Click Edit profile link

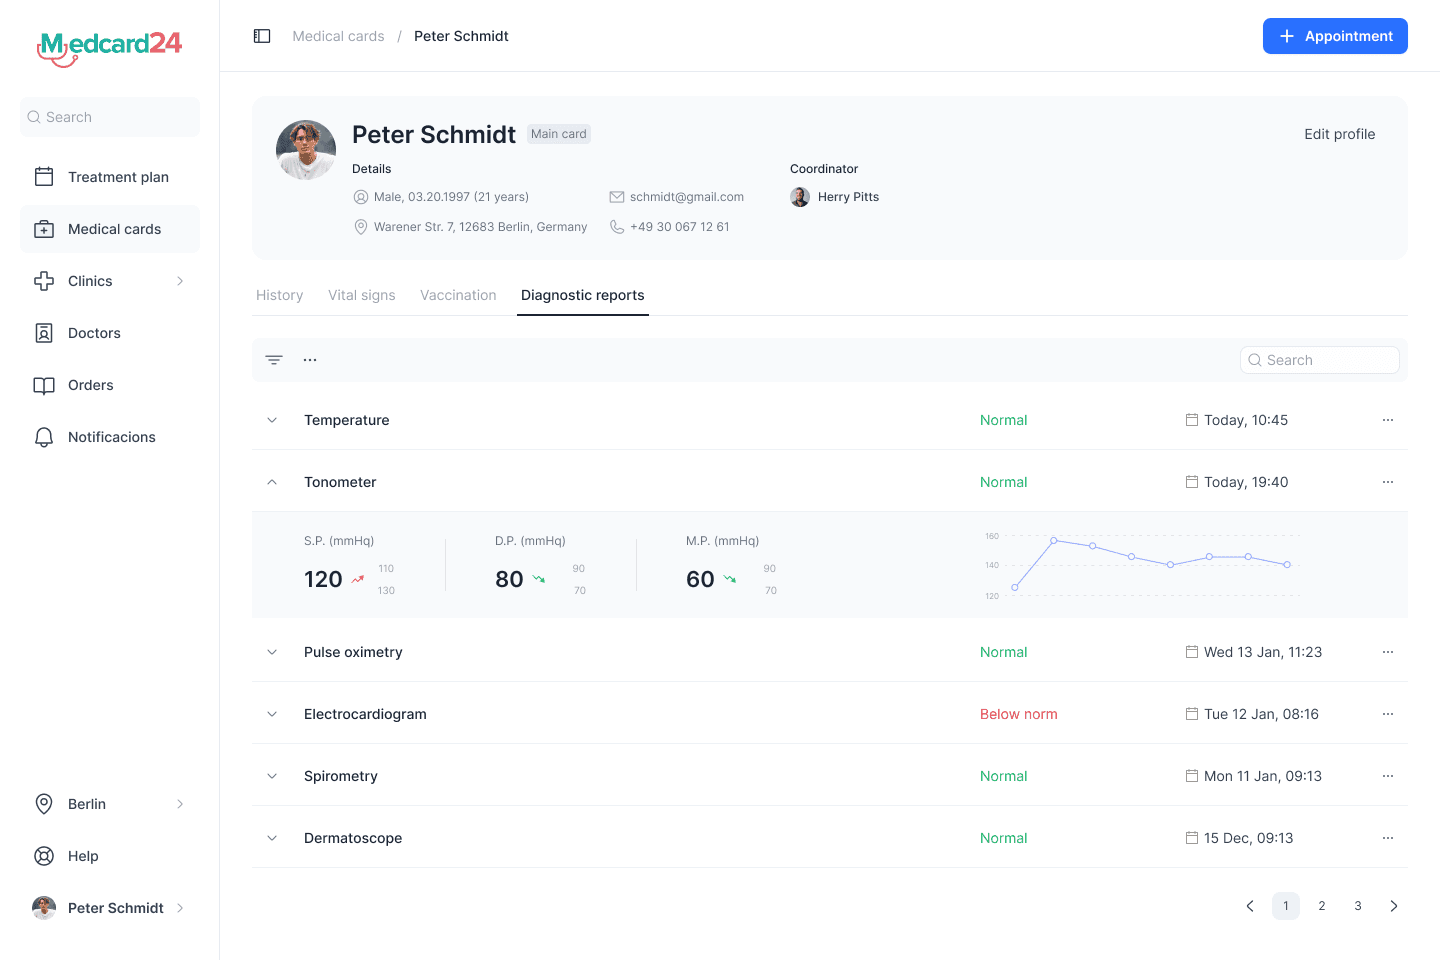pyautogui.click(x=1340, y=134)
